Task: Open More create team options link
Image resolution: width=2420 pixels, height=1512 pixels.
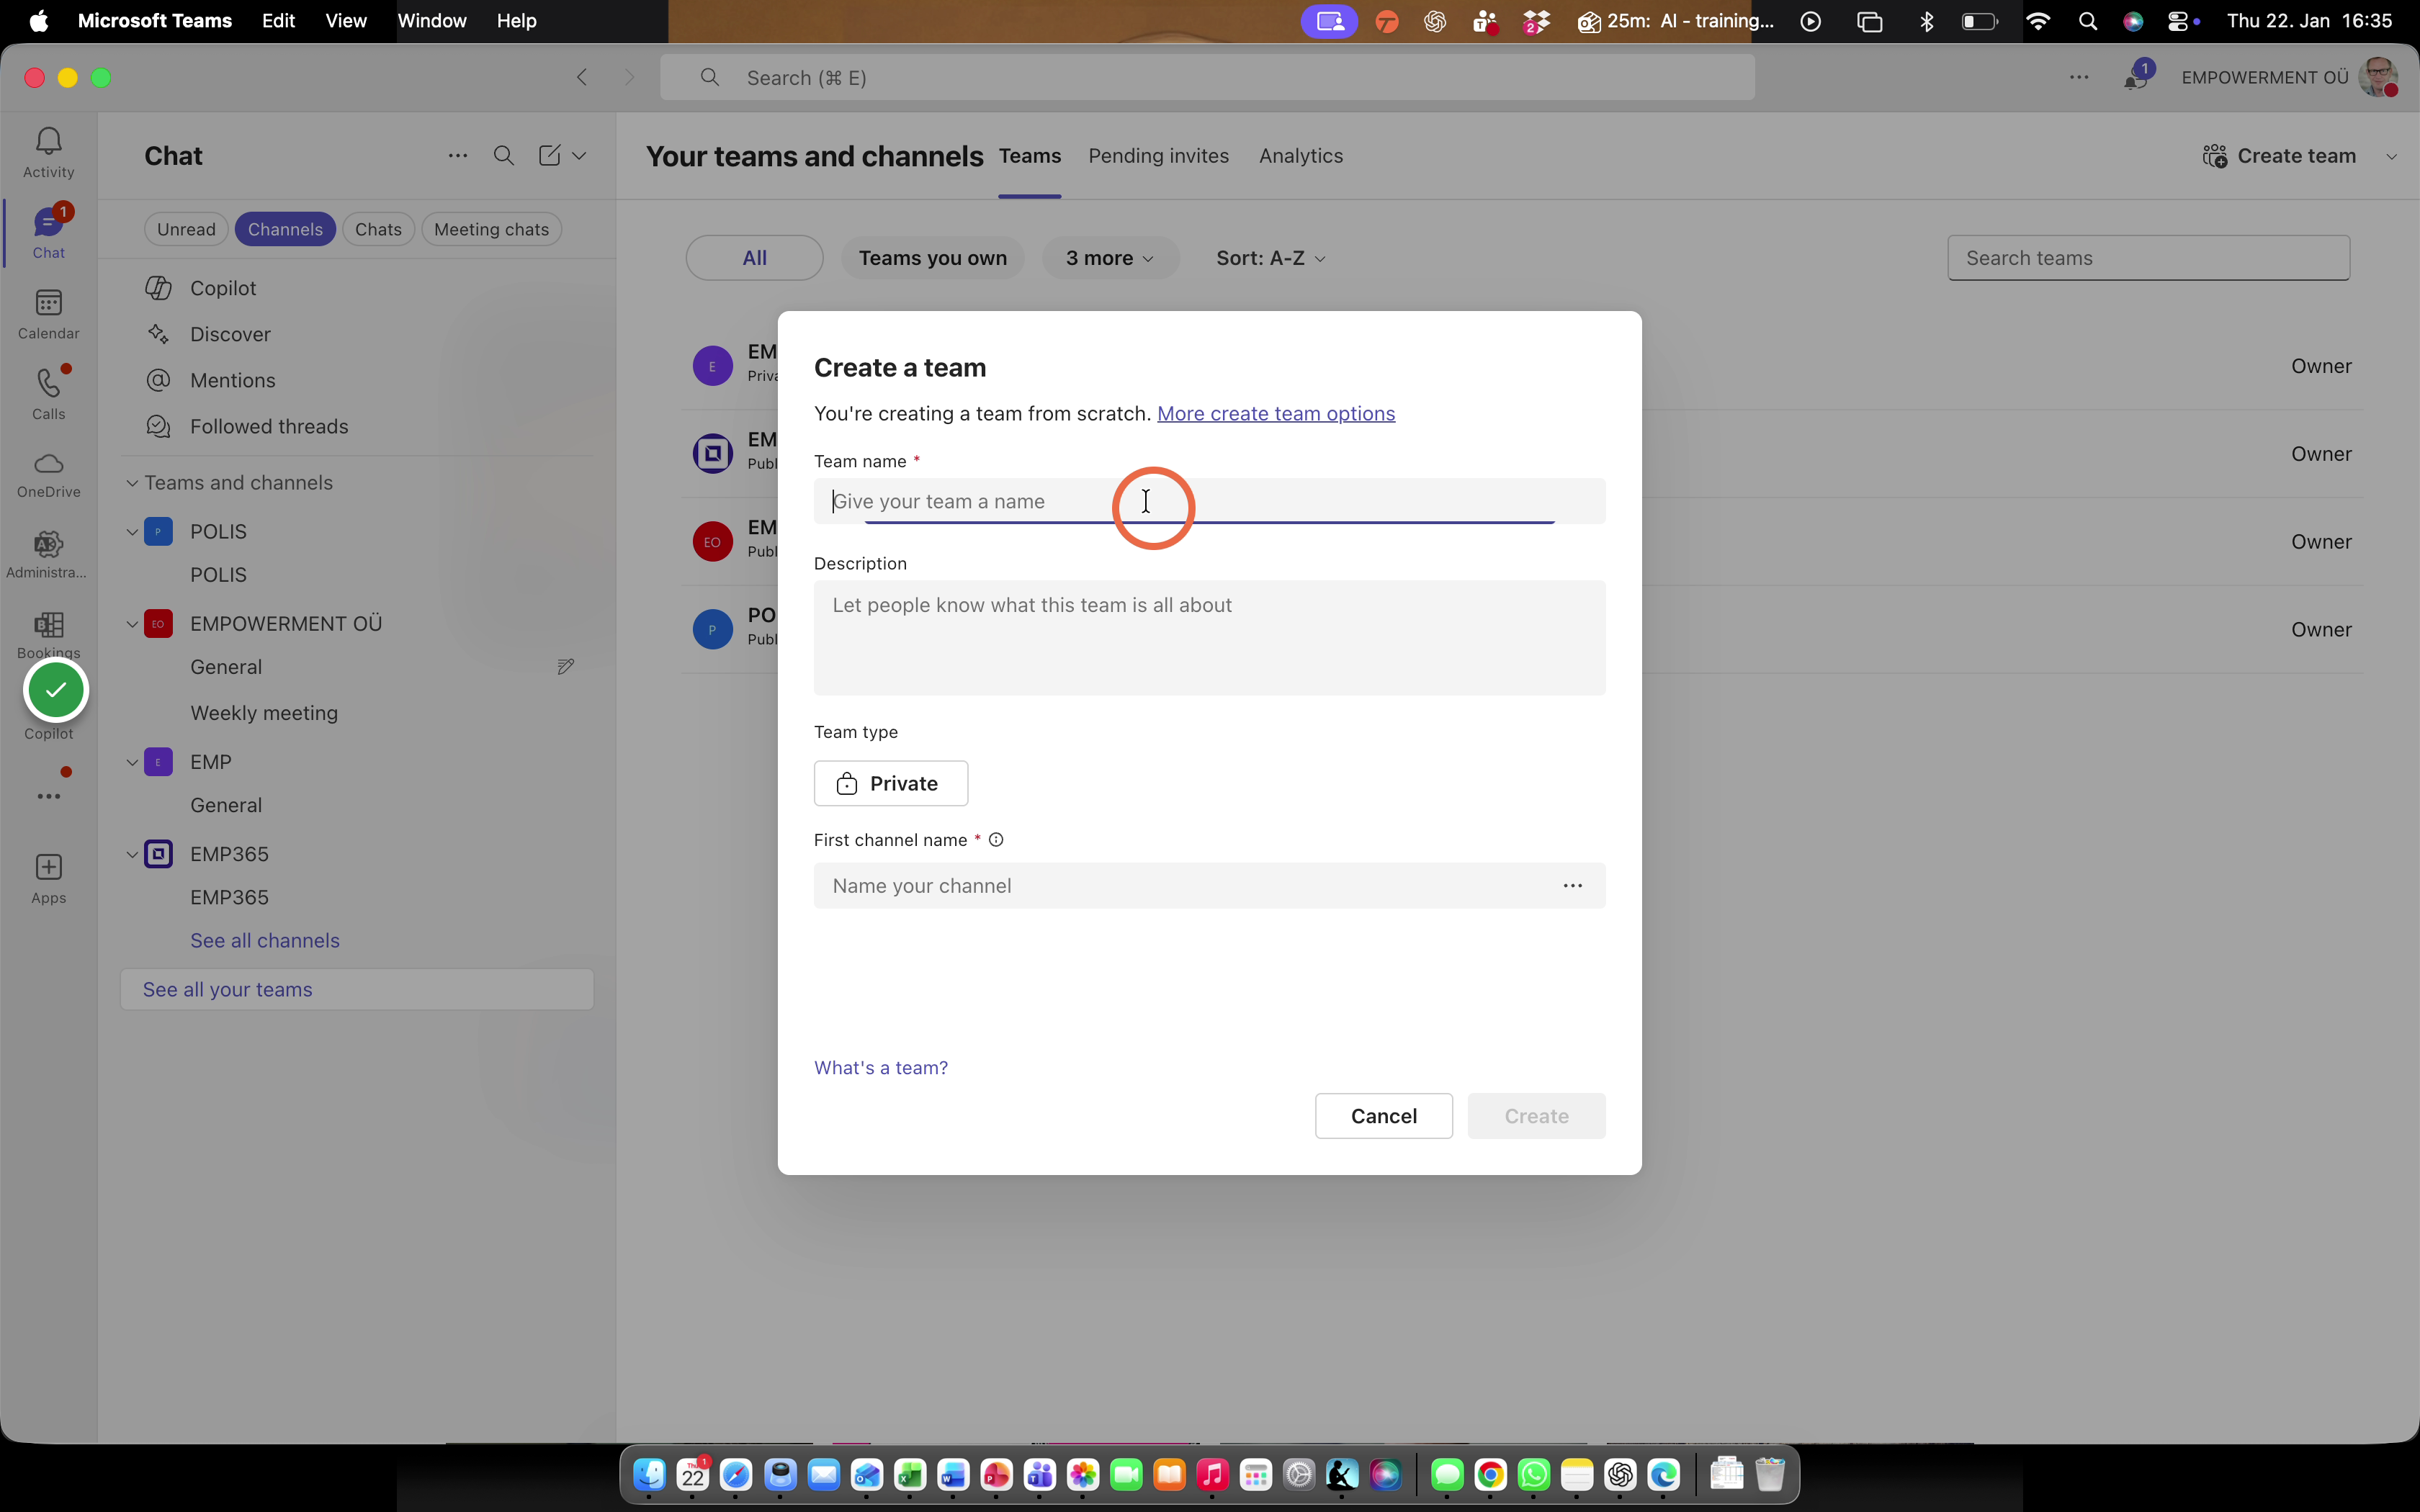Action: (x=1275, y=414)
